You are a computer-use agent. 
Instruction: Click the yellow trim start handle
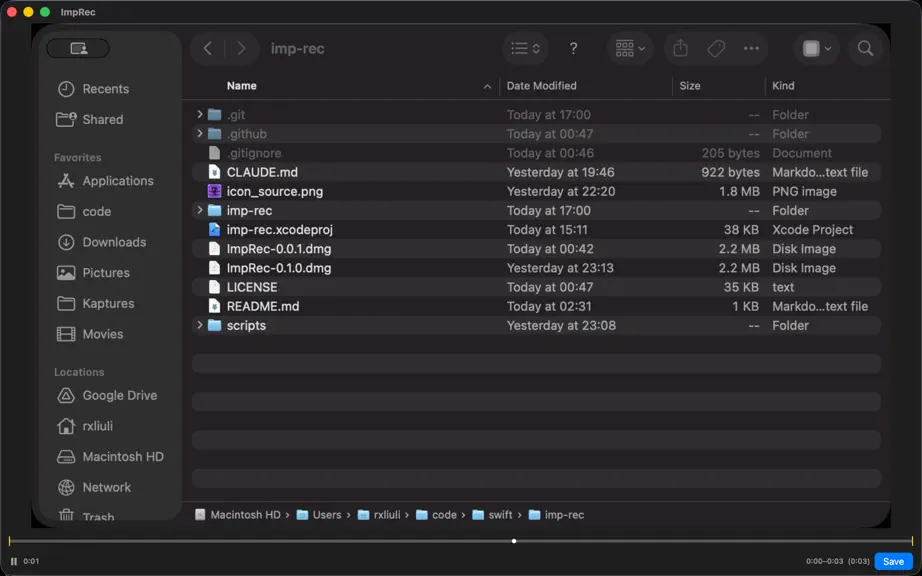pyautogui.click(x=9, y=541)
